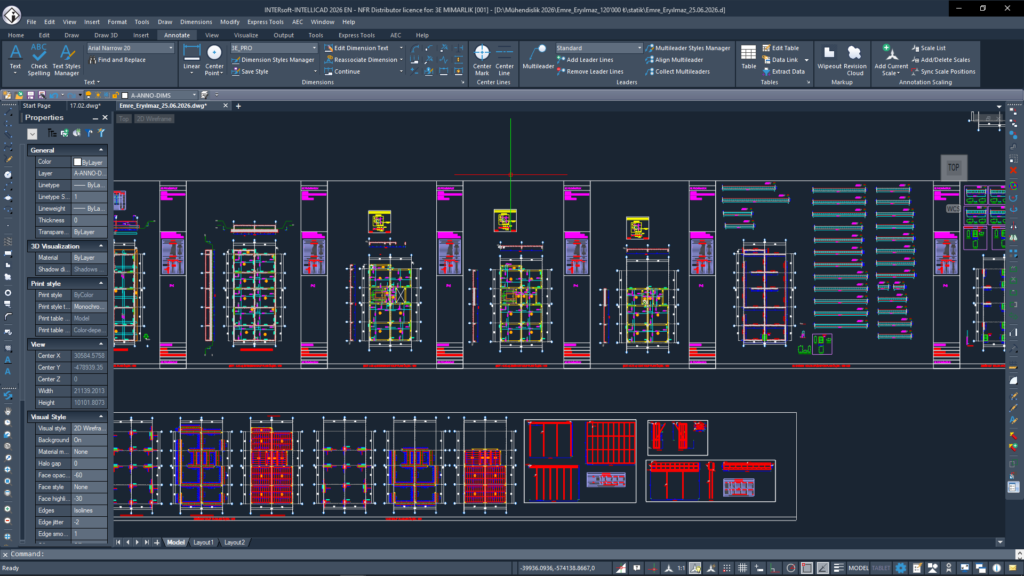
Task: Click Align Multileader
Action: pyautogui.click(x=674, y=60)
